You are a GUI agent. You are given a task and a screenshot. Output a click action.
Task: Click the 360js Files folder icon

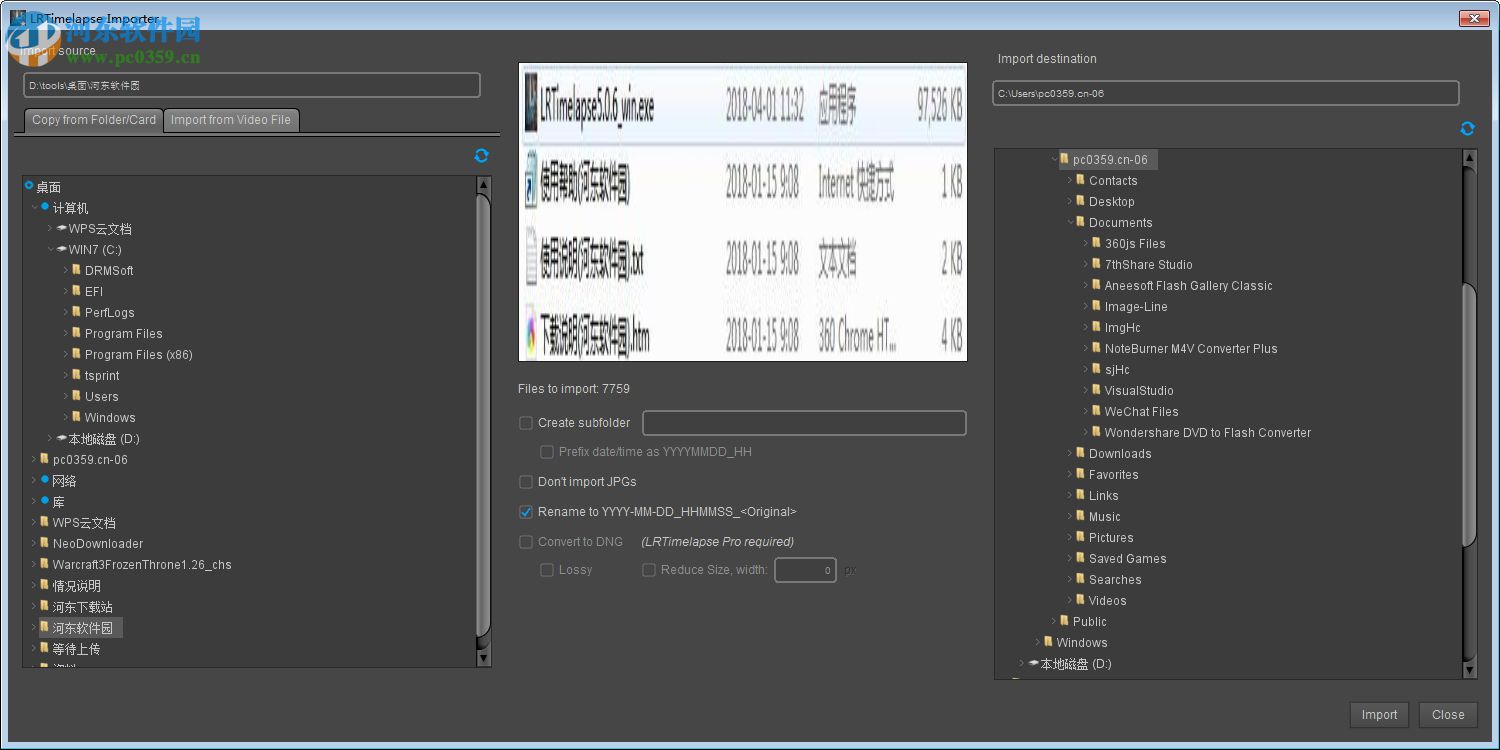(1097, 243)
